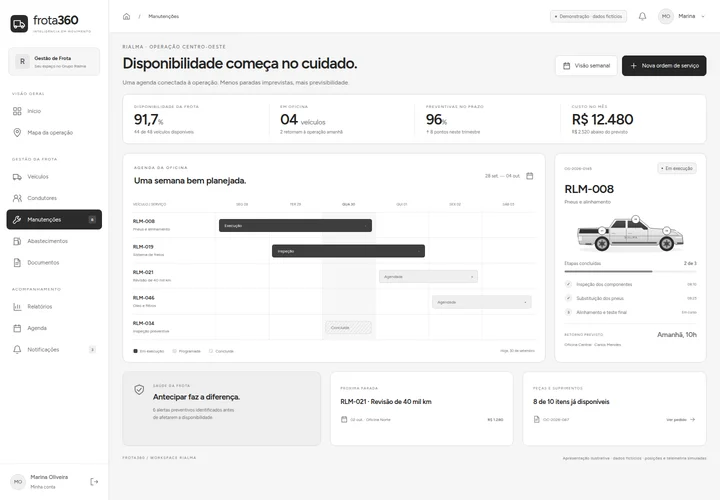This screenshot has width=720, height=500.
Task: Open Veículos in the sidebar
Action: pyautogui.click(x=54, y=177)
